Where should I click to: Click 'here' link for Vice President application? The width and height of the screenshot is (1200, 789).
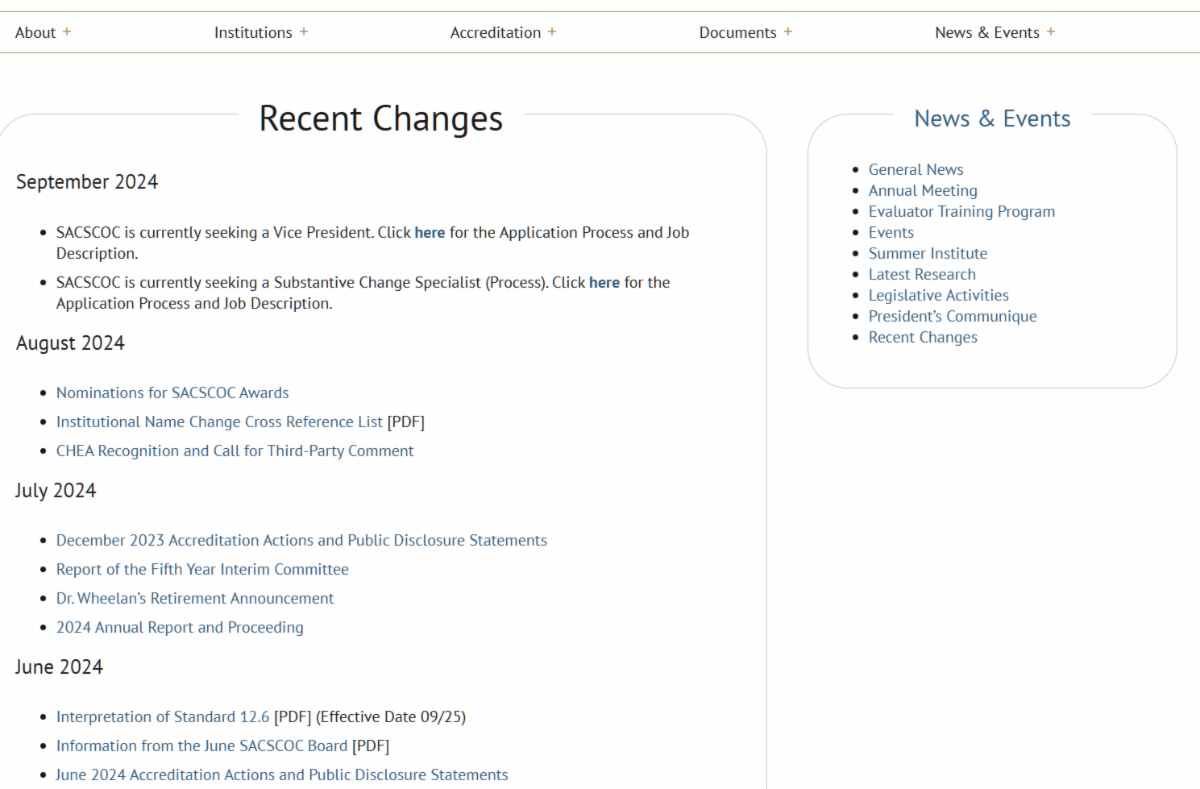coord(430,232)
